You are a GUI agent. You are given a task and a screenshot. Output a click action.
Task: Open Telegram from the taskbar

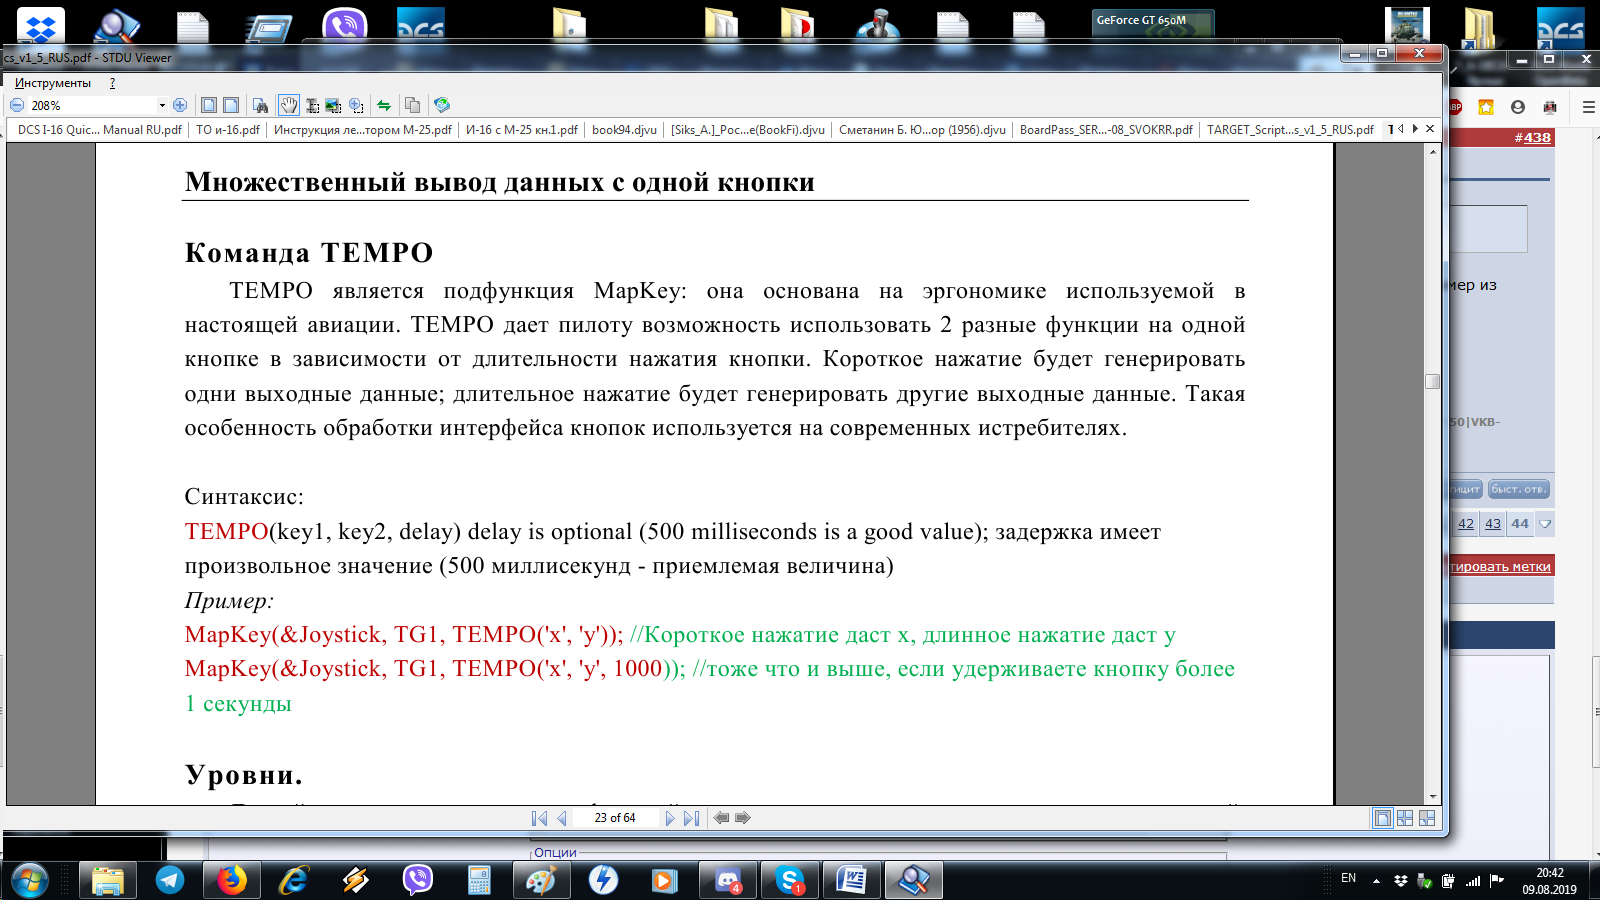point(170,880)
